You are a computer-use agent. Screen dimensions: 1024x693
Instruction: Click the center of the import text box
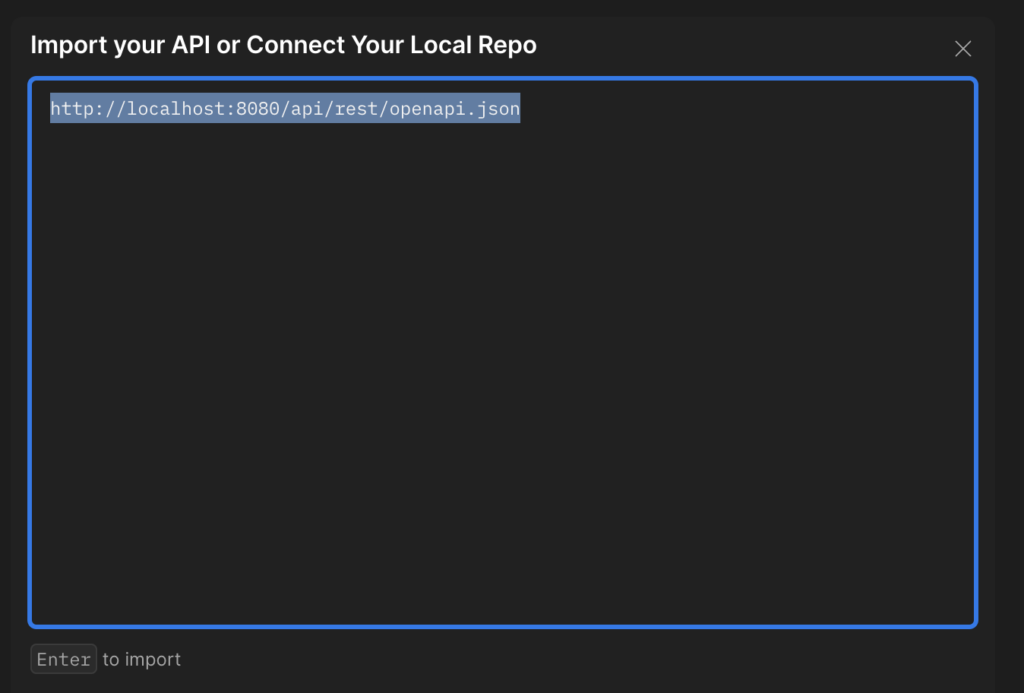pyautogui.click(x=502, y=352)
